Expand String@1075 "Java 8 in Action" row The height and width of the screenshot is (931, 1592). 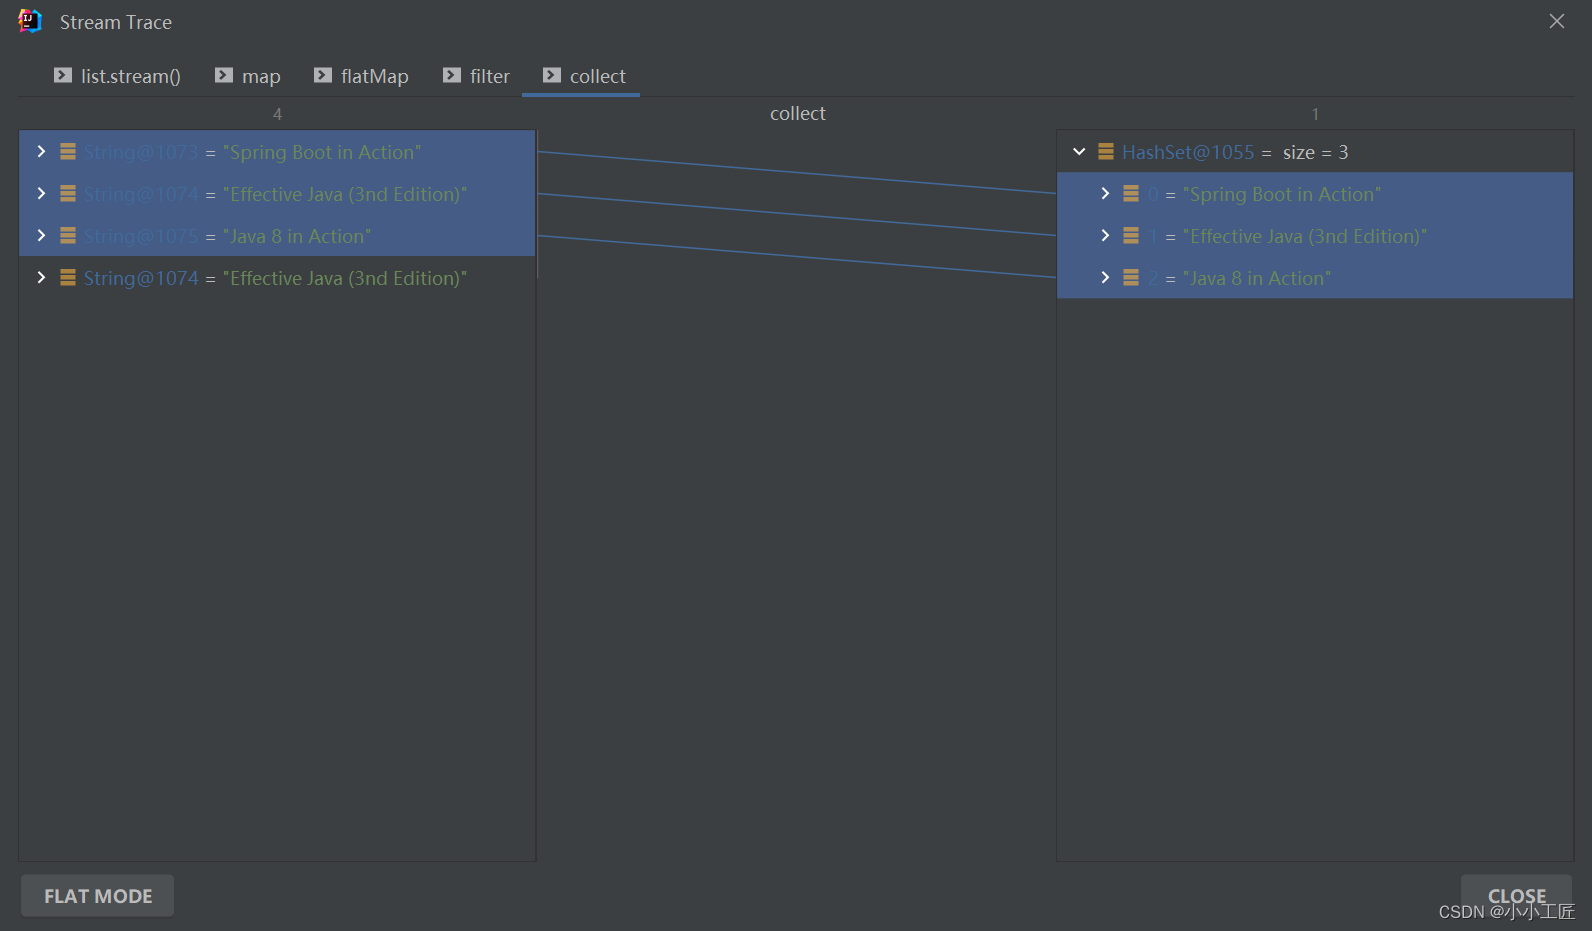[41, 235]
